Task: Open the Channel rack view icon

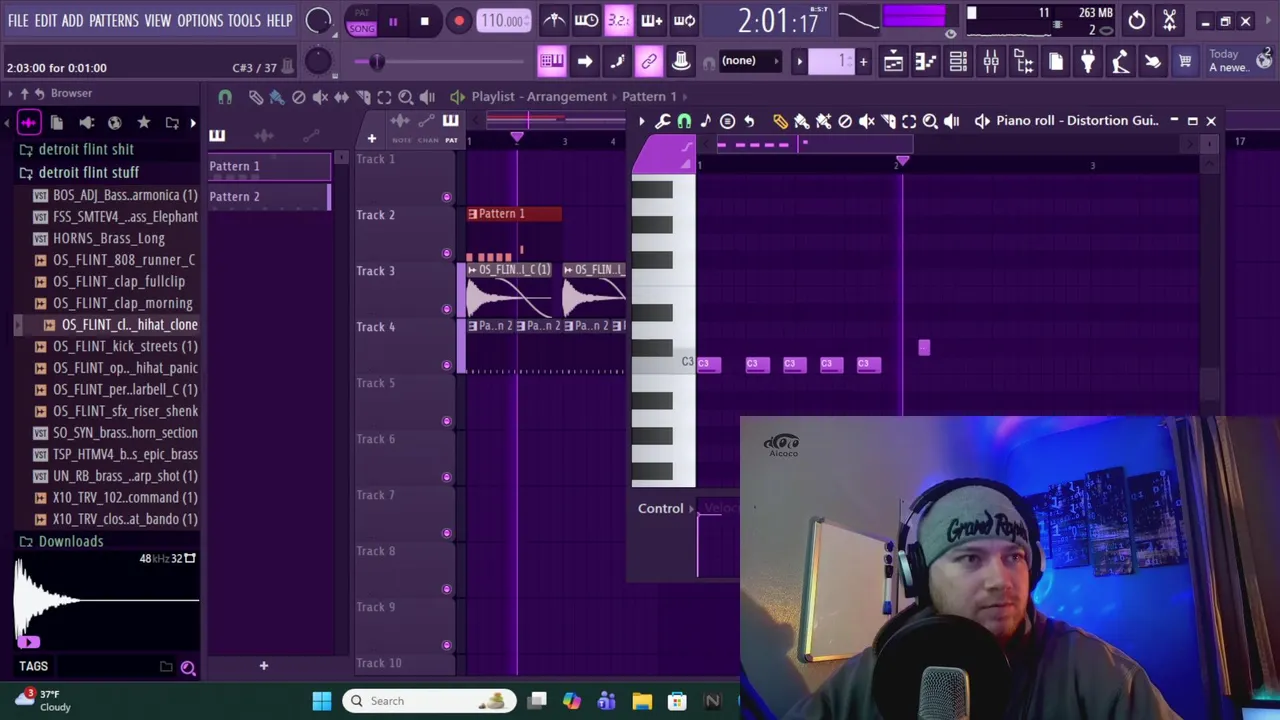Action: click(958, 62)
